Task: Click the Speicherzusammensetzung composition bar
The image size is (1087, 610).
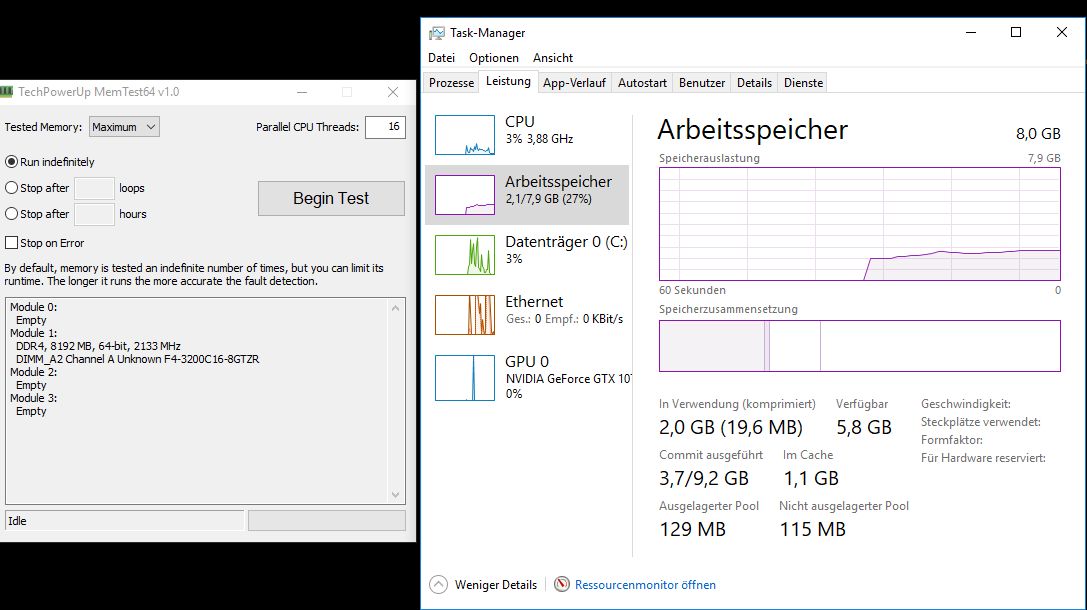Action: coord(860,346)
